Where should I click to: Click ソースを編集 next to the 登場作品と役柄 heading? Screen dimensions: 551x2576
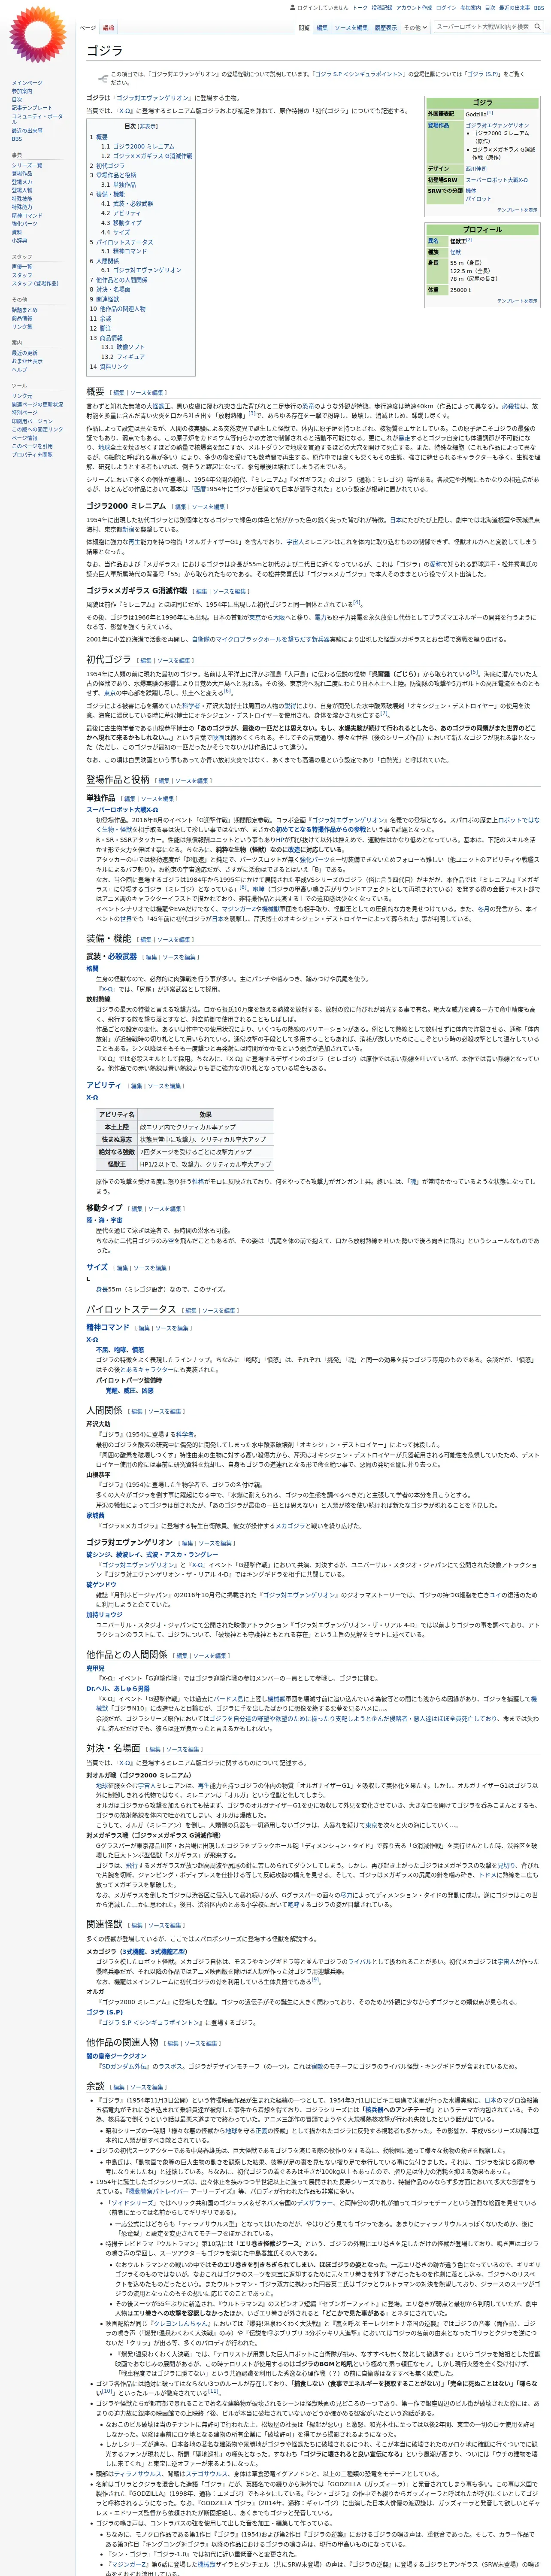(x=192, y=780)
